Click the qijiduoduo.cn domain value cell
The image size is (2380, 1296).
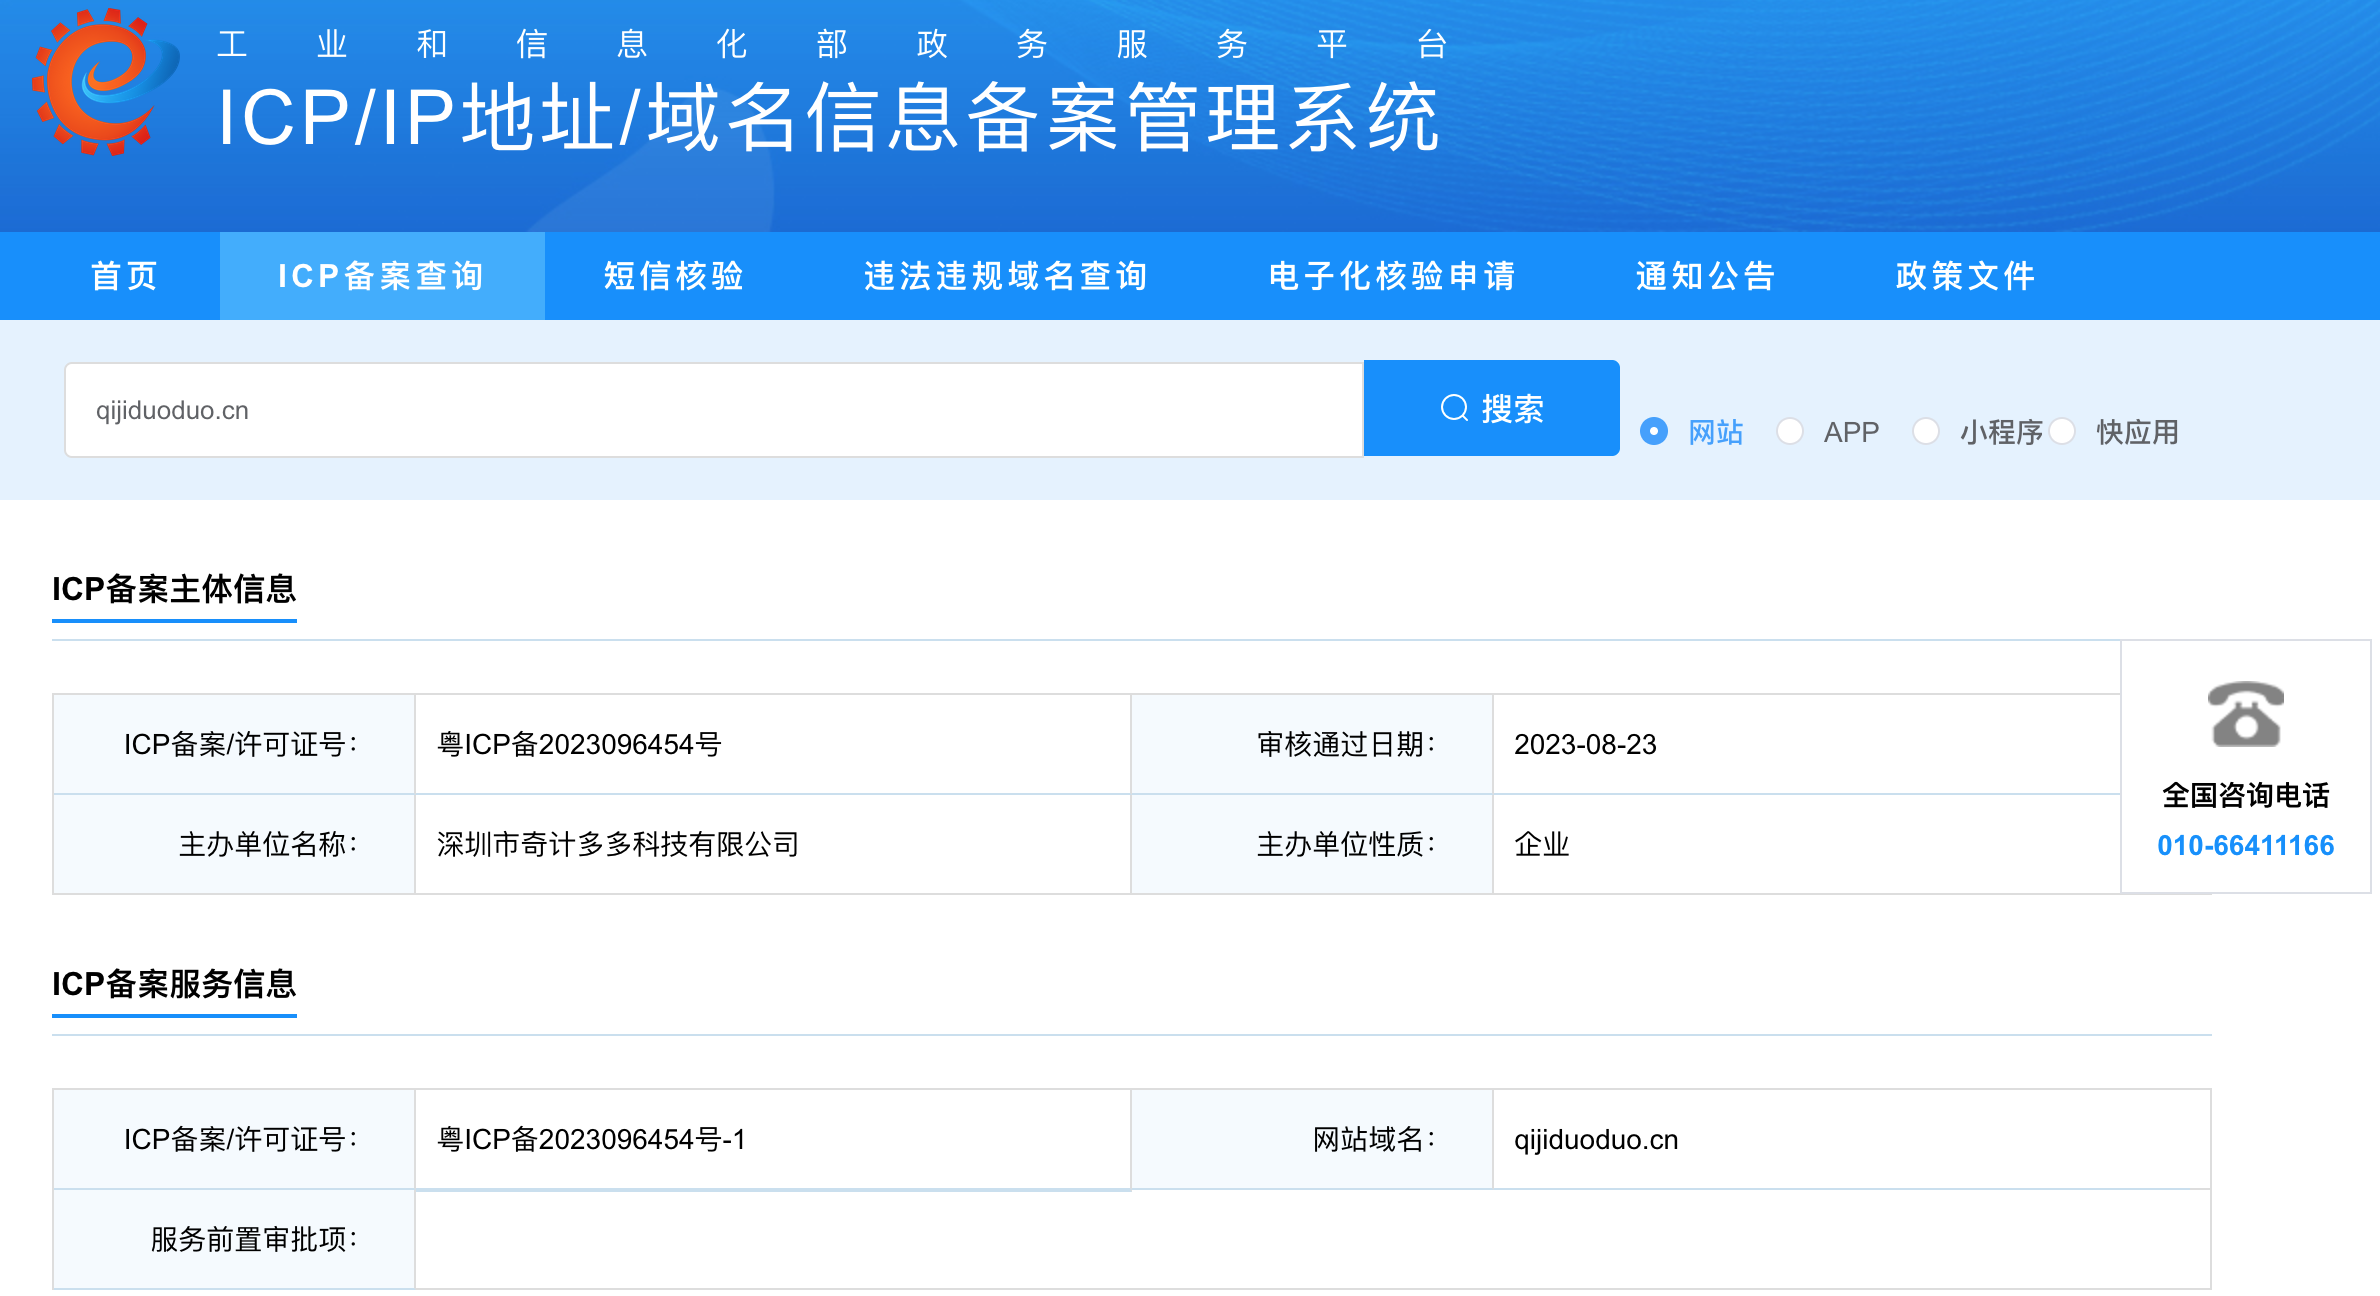1596,1140
